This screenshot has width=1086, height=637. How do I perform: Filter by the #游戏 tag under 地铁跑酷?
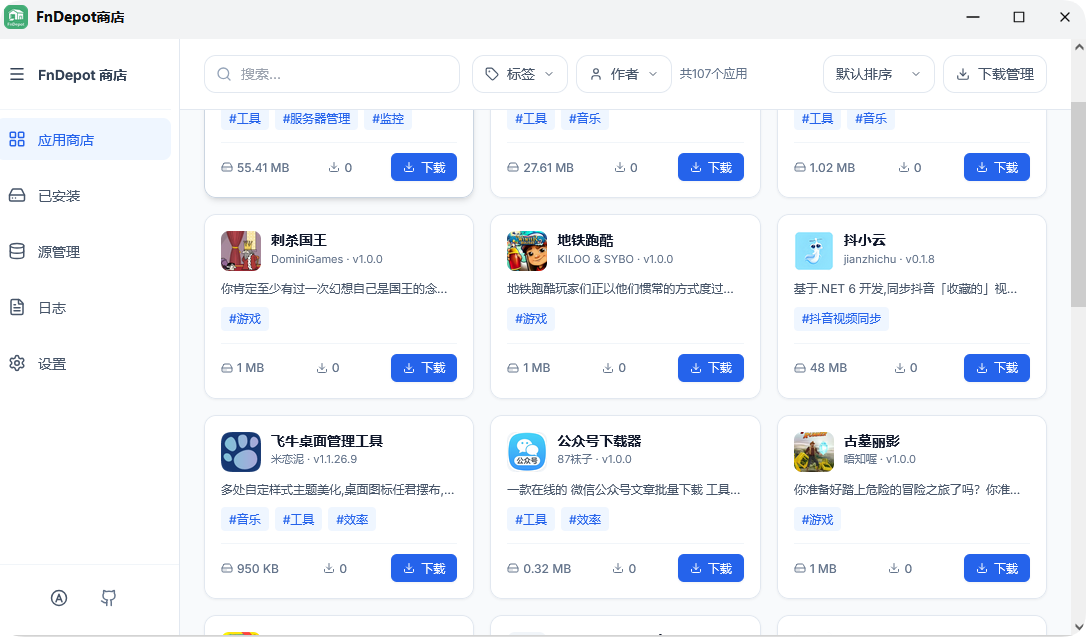point(530,318)
